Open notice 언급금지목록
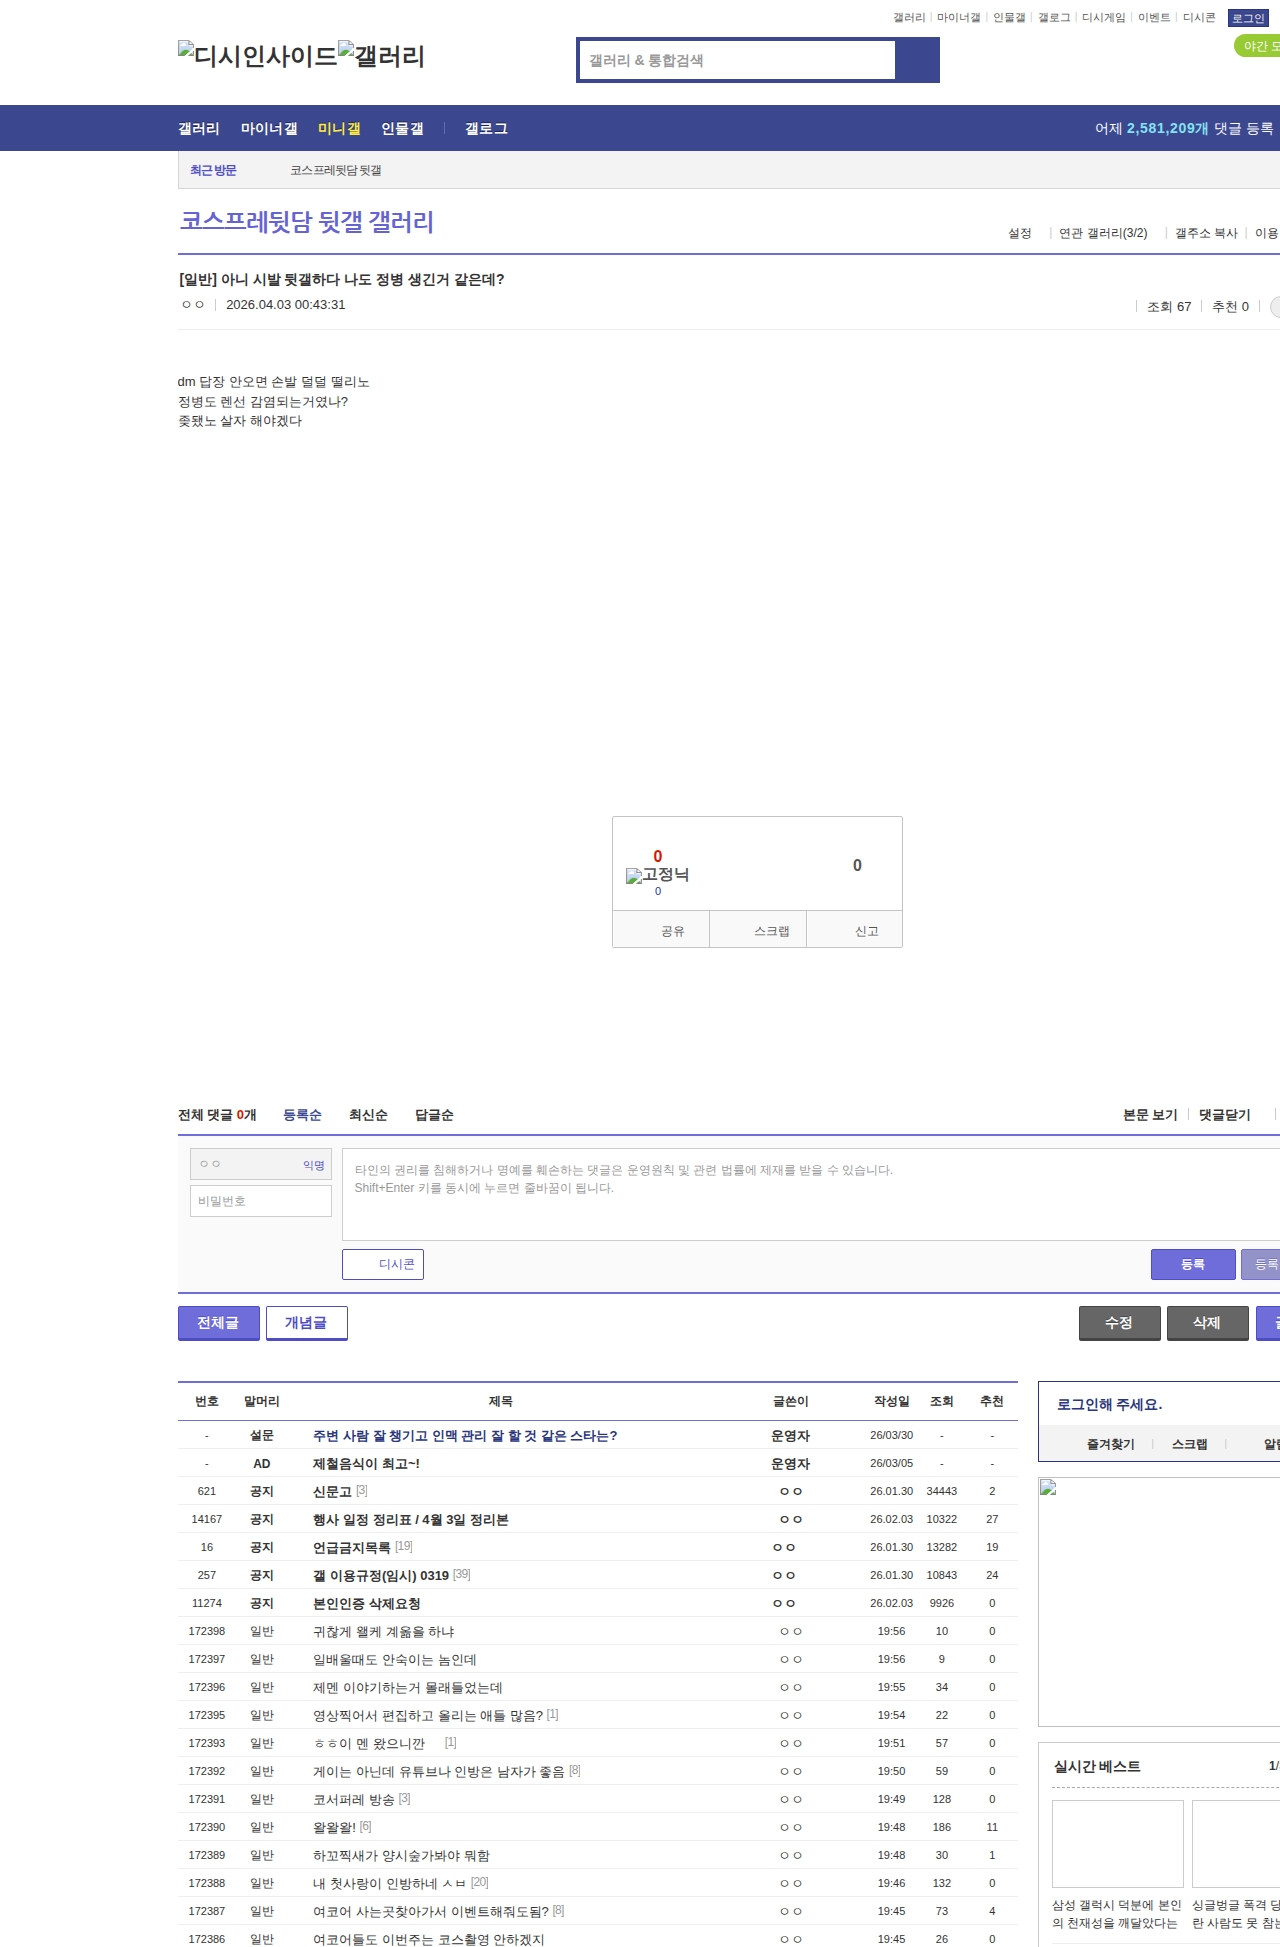The image size is (1280, 1947). [352, 1547]
